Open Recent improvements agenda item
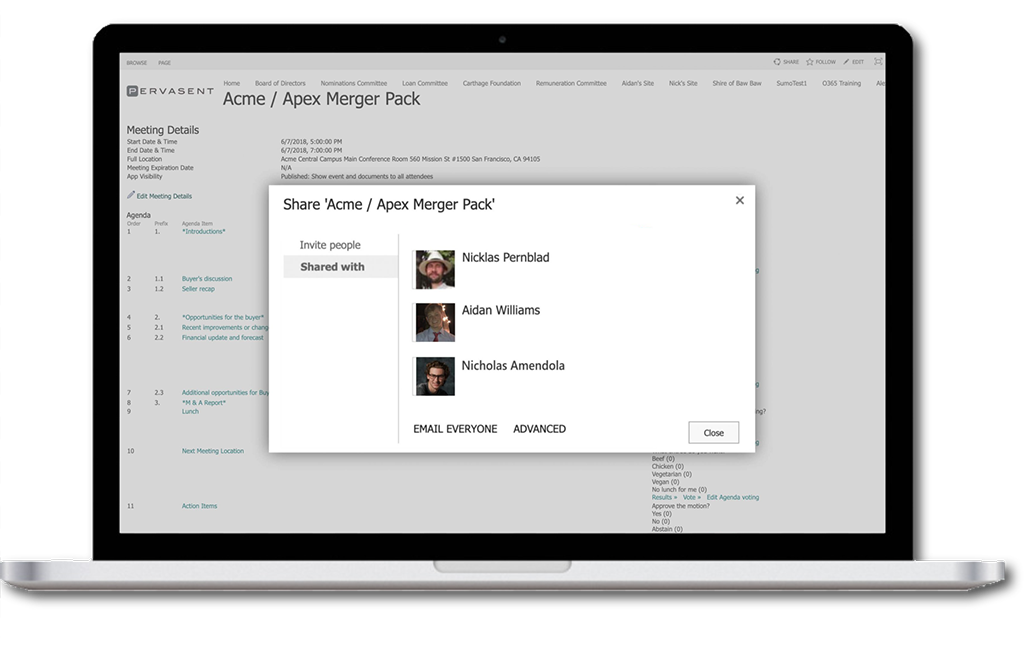 pyautogui.click(x=225, y=328)
